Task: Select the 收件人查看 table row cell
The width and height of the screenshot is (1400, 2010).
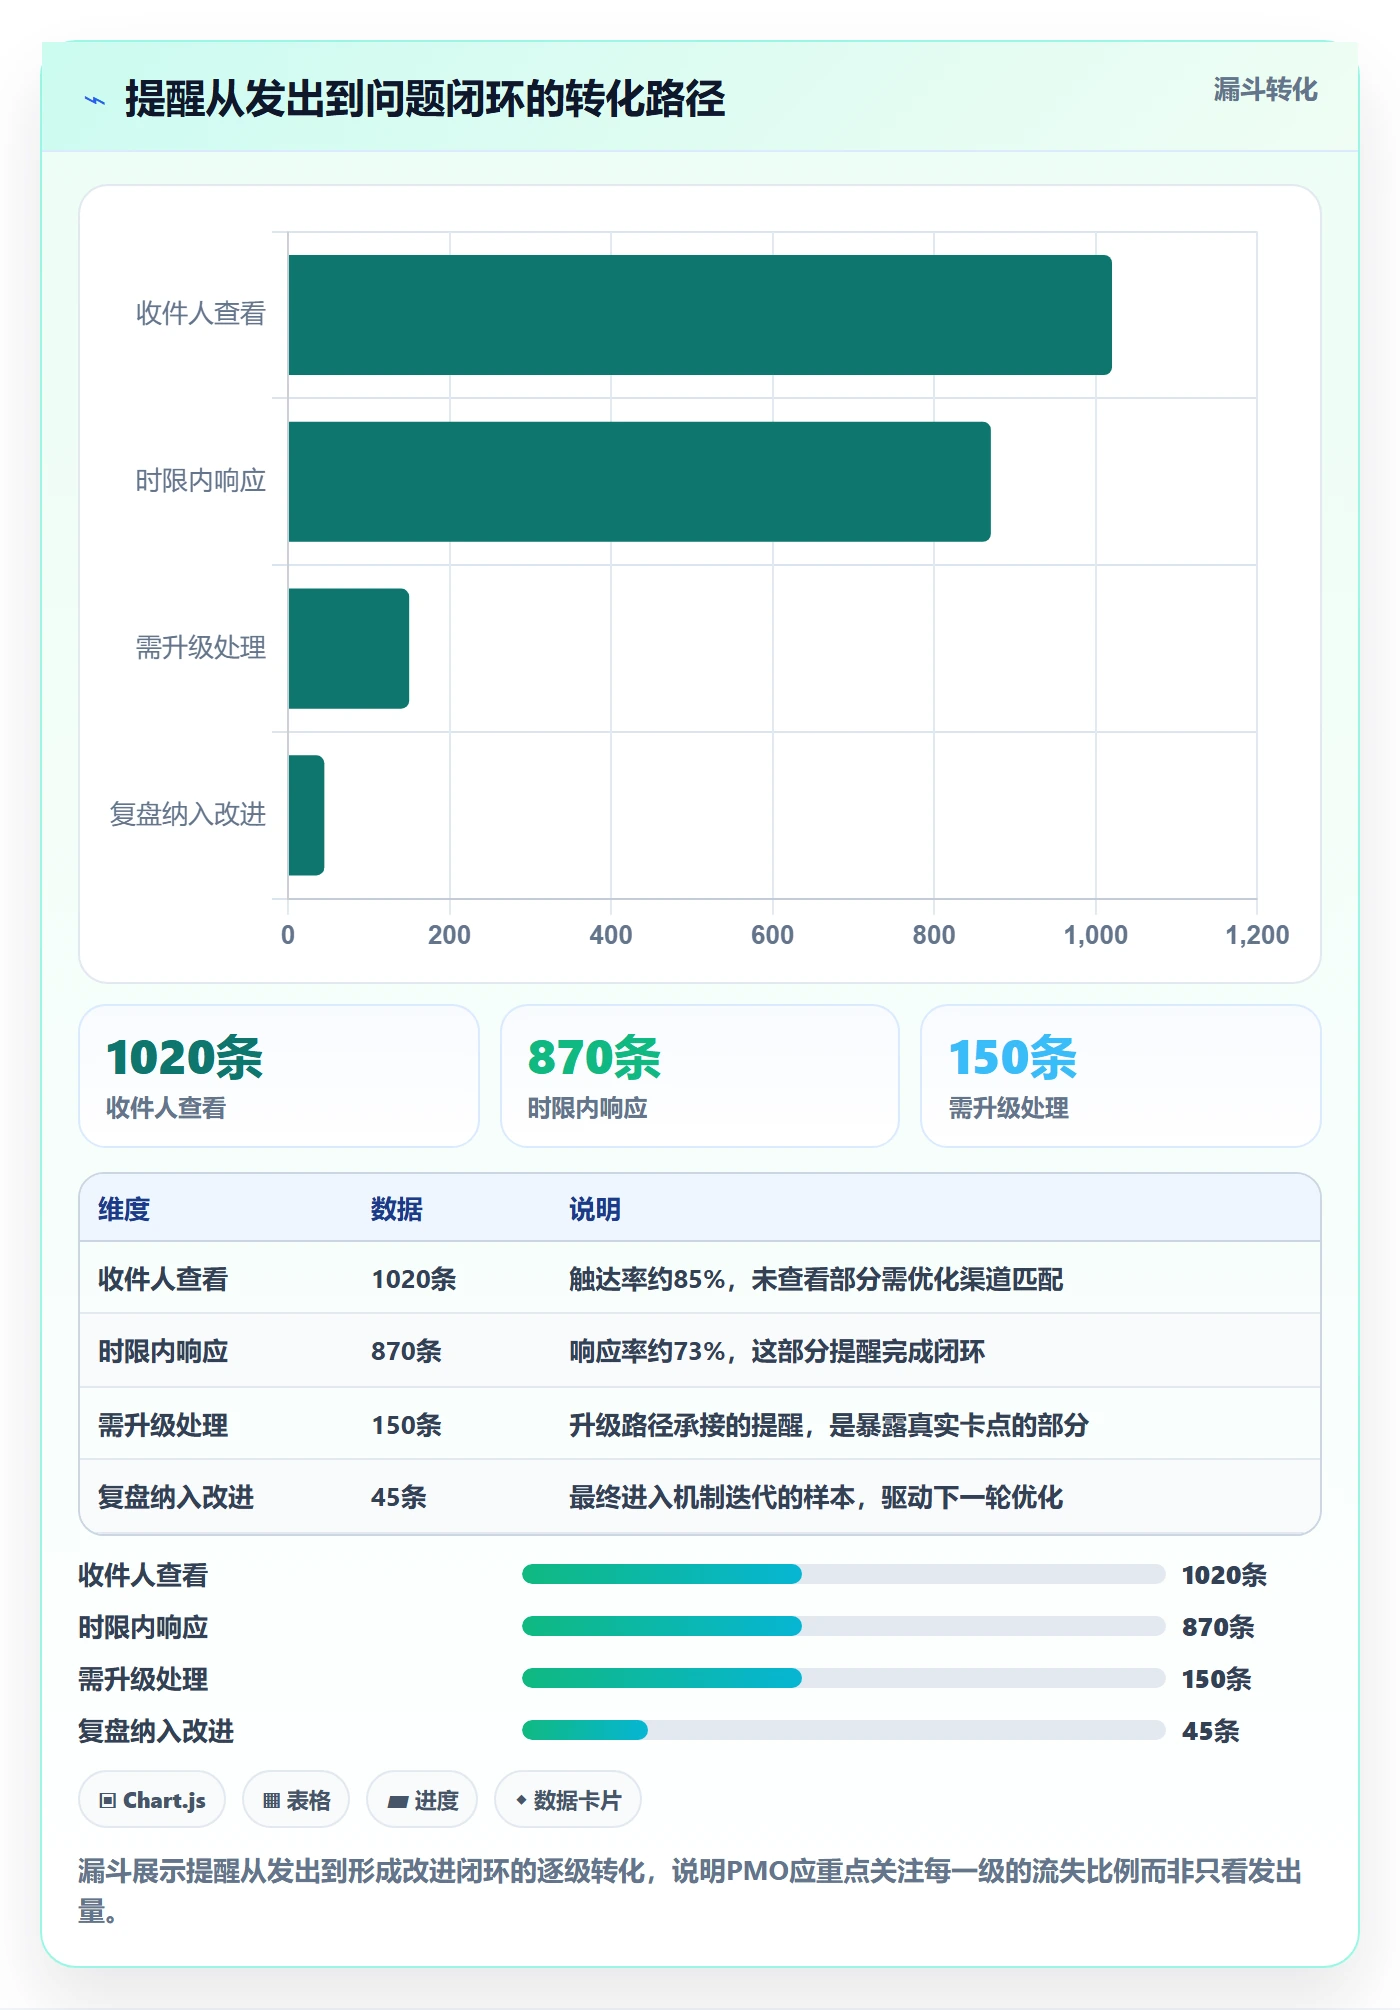Action: point(163,1279)
